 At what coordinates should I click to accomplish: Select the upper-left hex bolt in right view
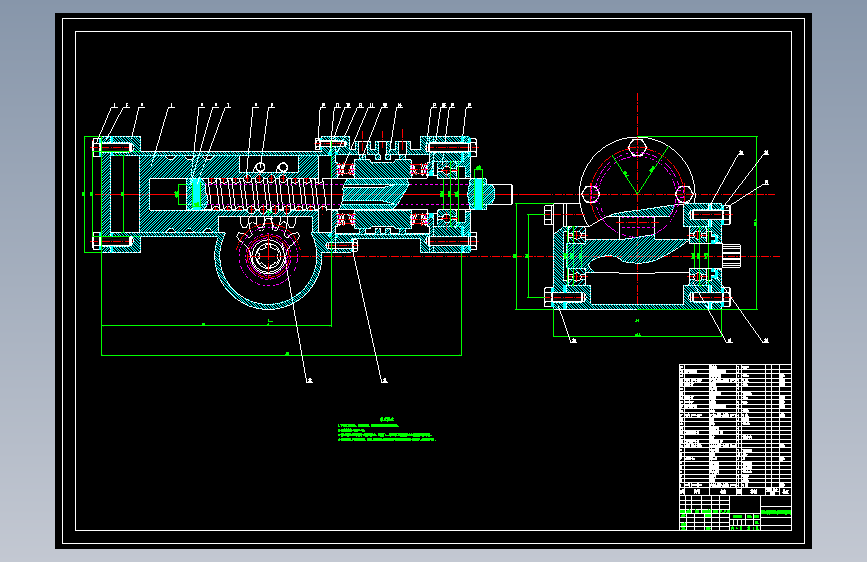pyautogui.click(x=550, y=213)
